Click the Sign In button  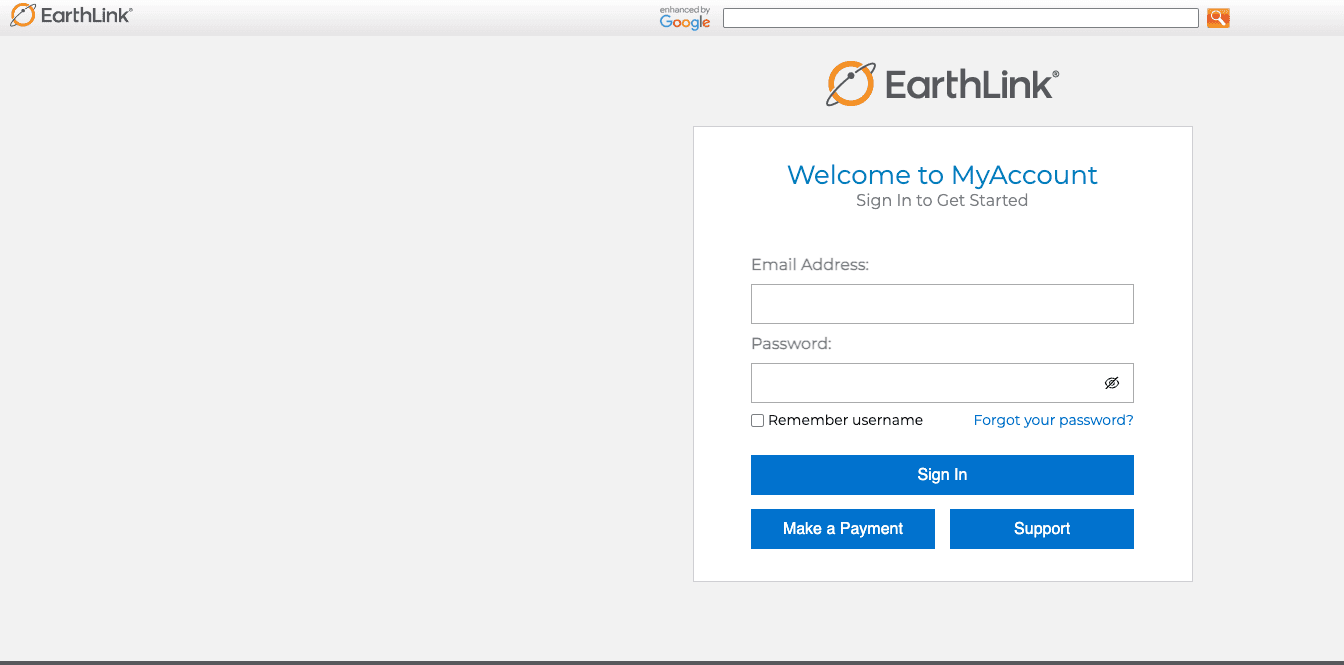click(942, 475)
